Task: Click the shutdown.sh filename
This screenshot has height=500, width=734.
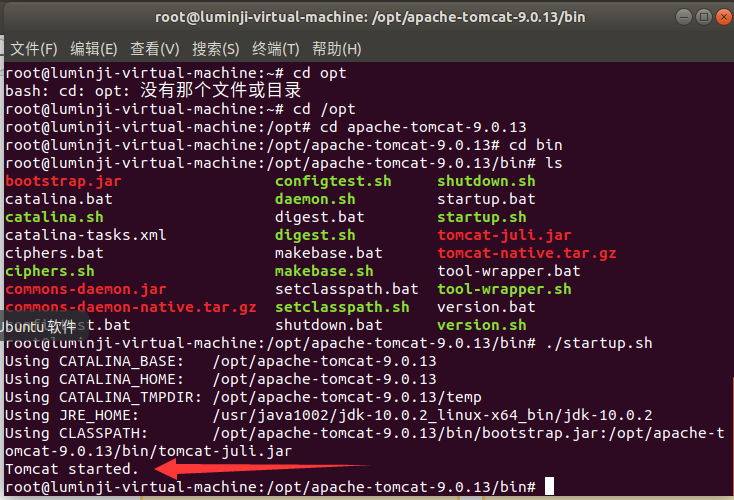Action: 486,181
